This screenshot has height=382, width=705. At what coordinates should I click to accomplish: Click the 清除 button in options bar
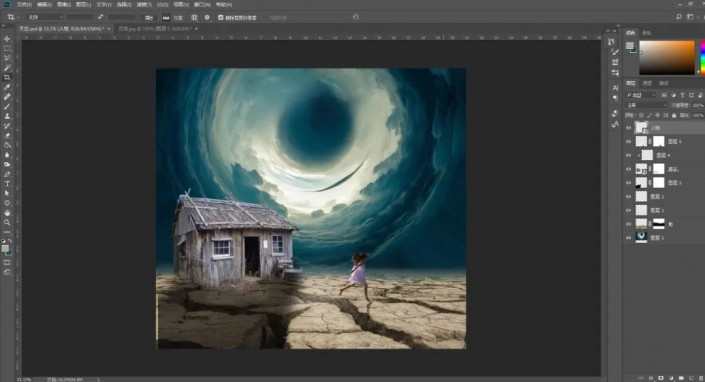click(x=149, y=18)
